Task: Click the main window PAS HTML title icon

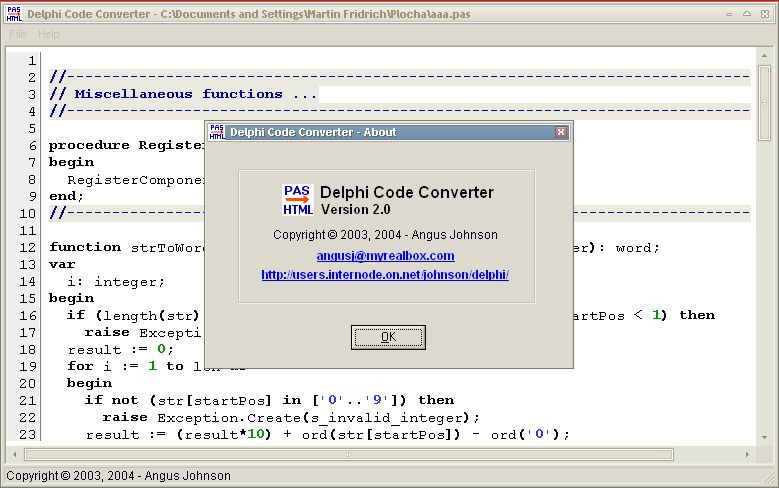Action: [x=14, y=14]
